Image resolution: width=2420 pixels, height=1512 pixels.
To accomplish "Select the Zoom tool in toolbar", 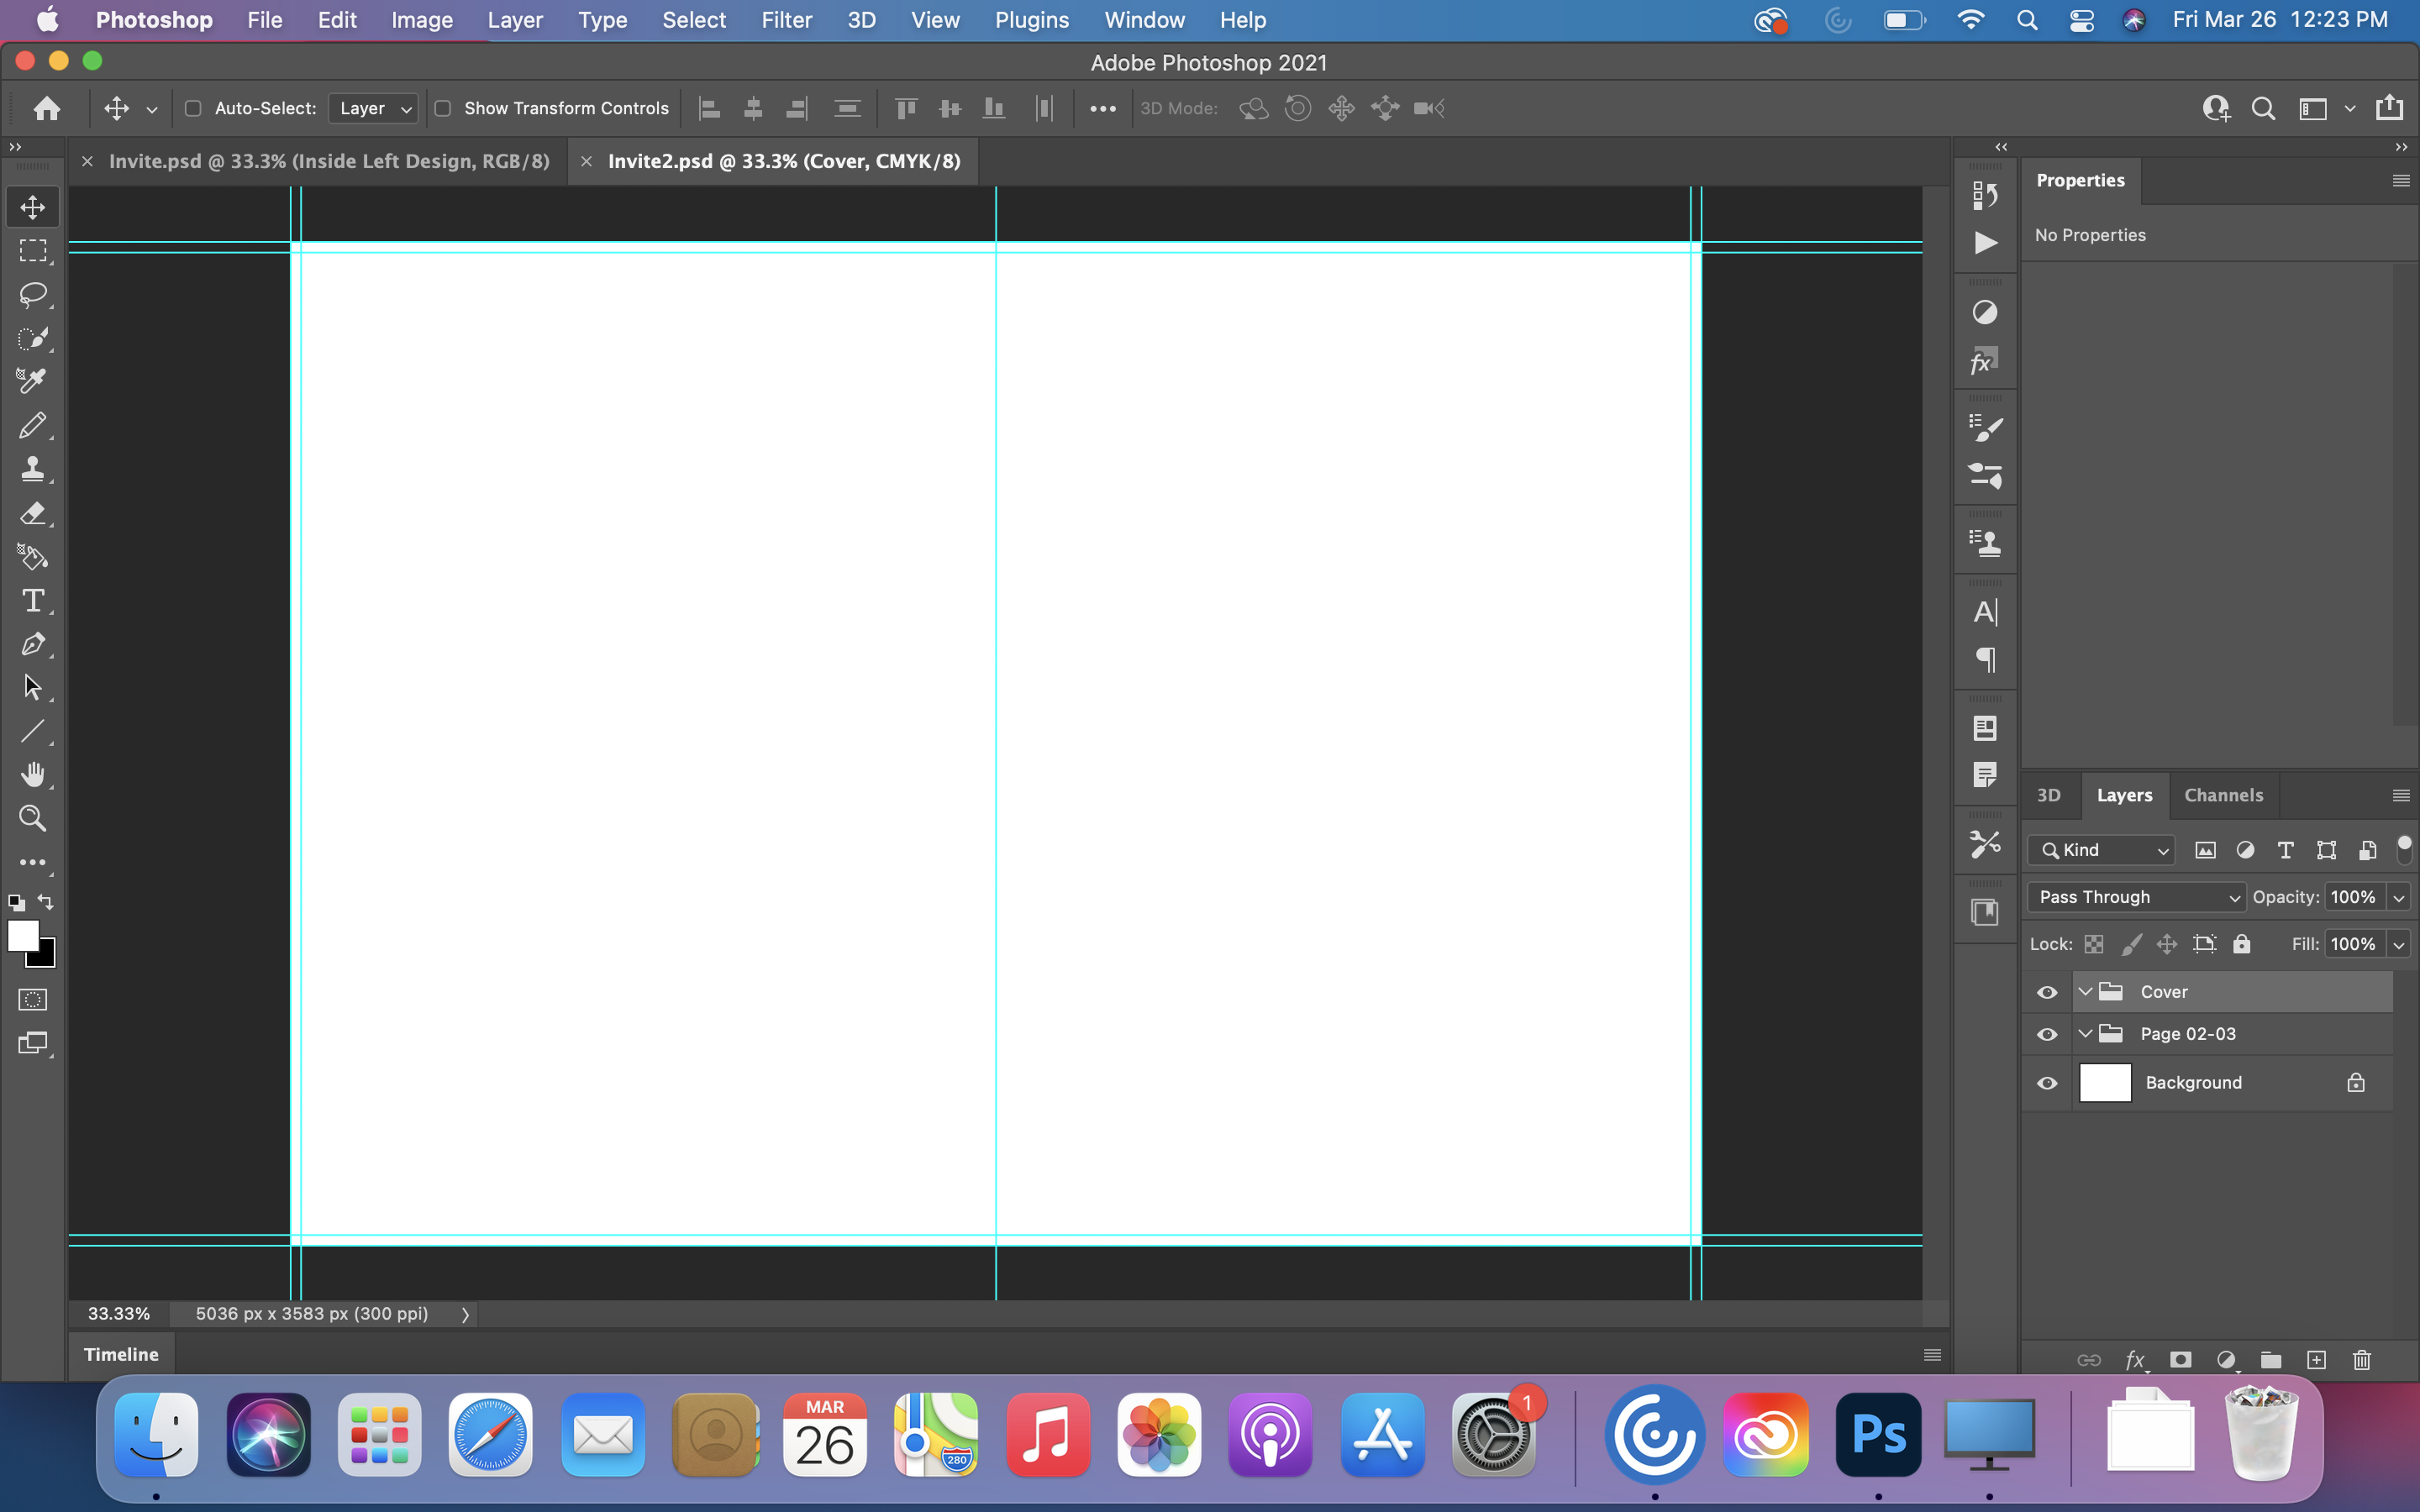I will (x=32, y=818).
